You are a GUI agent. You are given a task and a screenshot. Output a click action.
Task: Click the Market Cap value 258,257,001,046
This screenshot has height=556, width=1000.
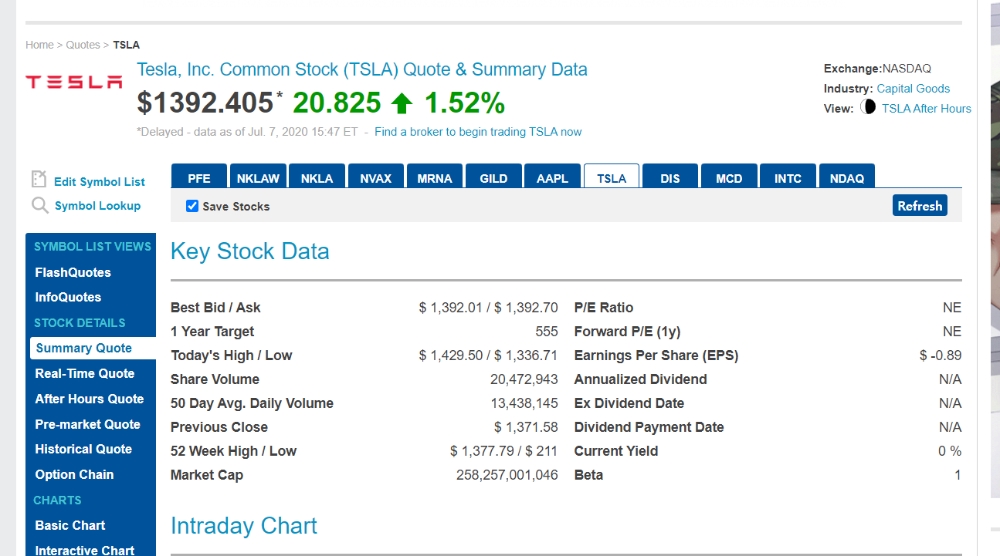pyautogui.click(x=507, y=475)
